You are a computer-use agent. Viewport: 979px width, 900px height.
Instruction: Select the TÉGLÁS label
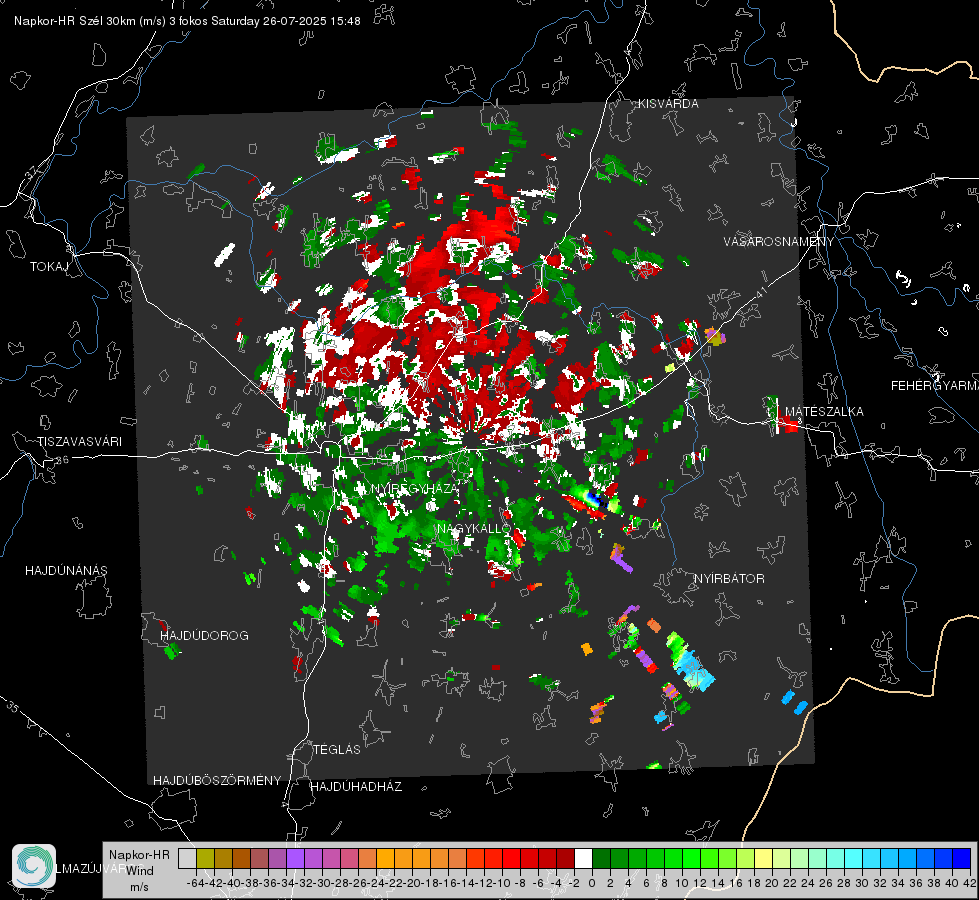[337, 749]
